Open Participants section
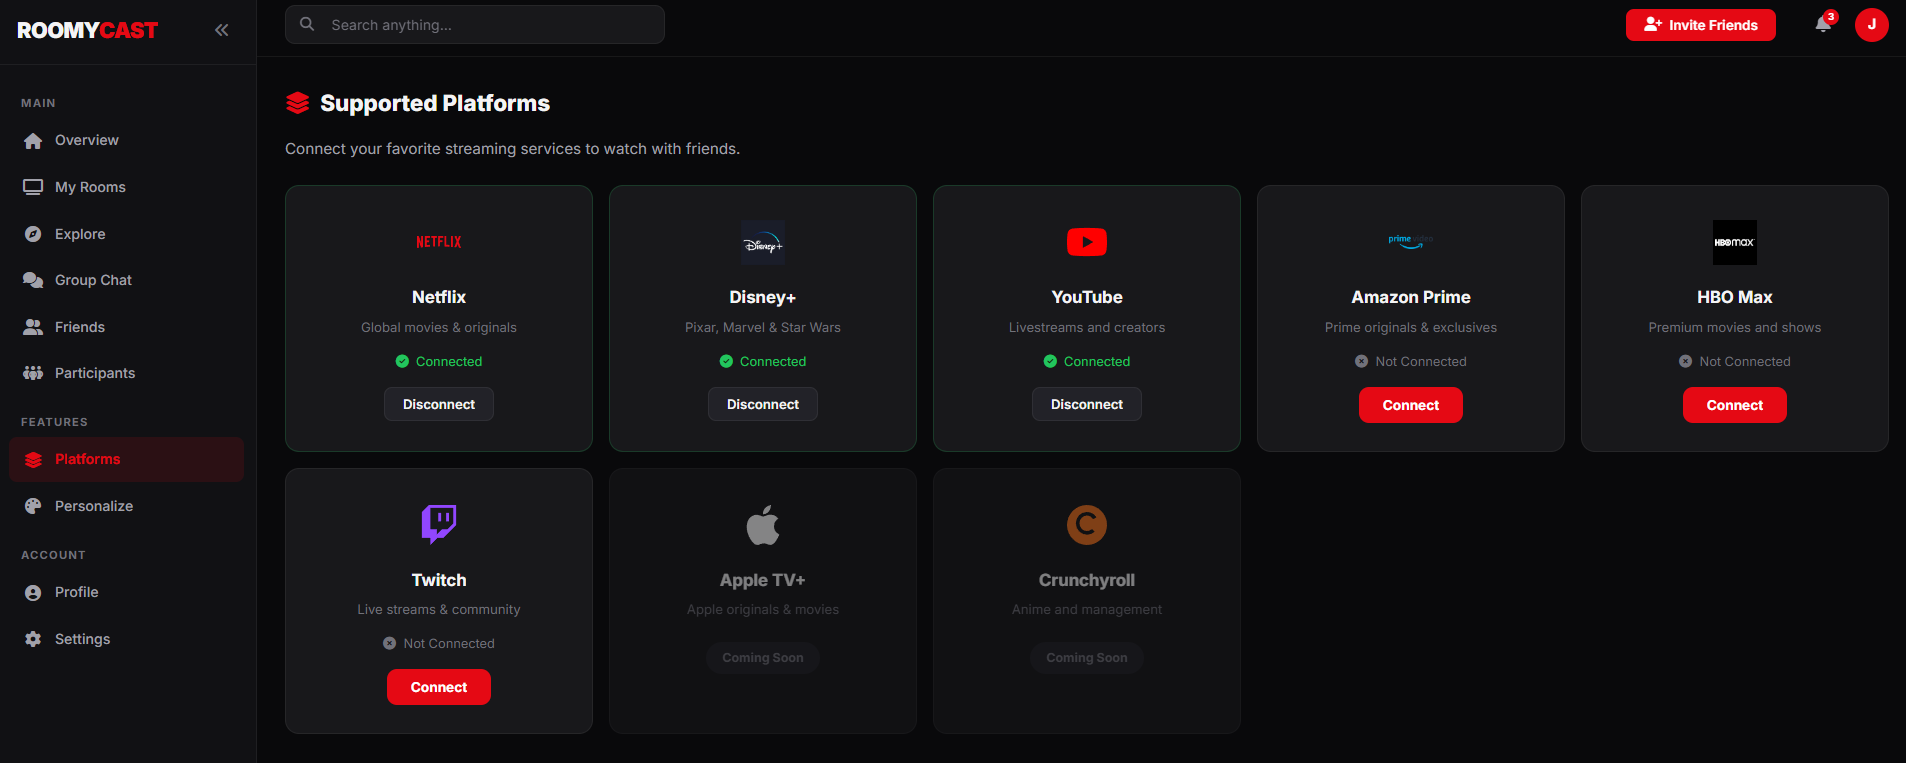Image resolution: width=1906 pixels, height=763 pixels. (x=126, y=373)
